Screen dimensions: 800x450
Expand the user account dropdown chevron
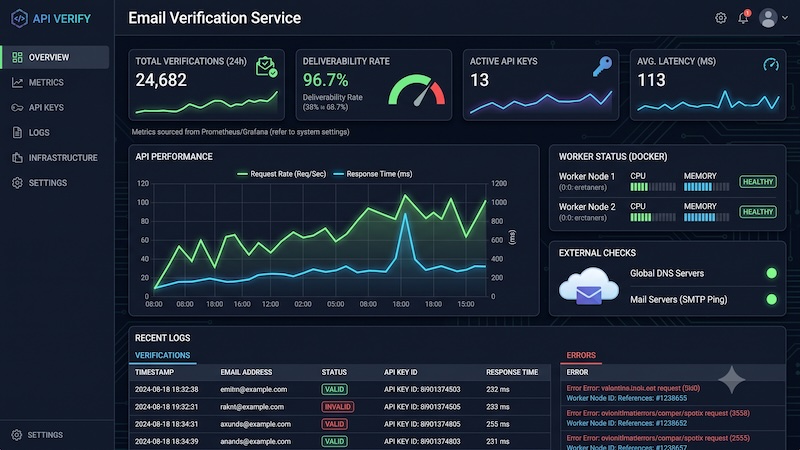pos(785,18)
